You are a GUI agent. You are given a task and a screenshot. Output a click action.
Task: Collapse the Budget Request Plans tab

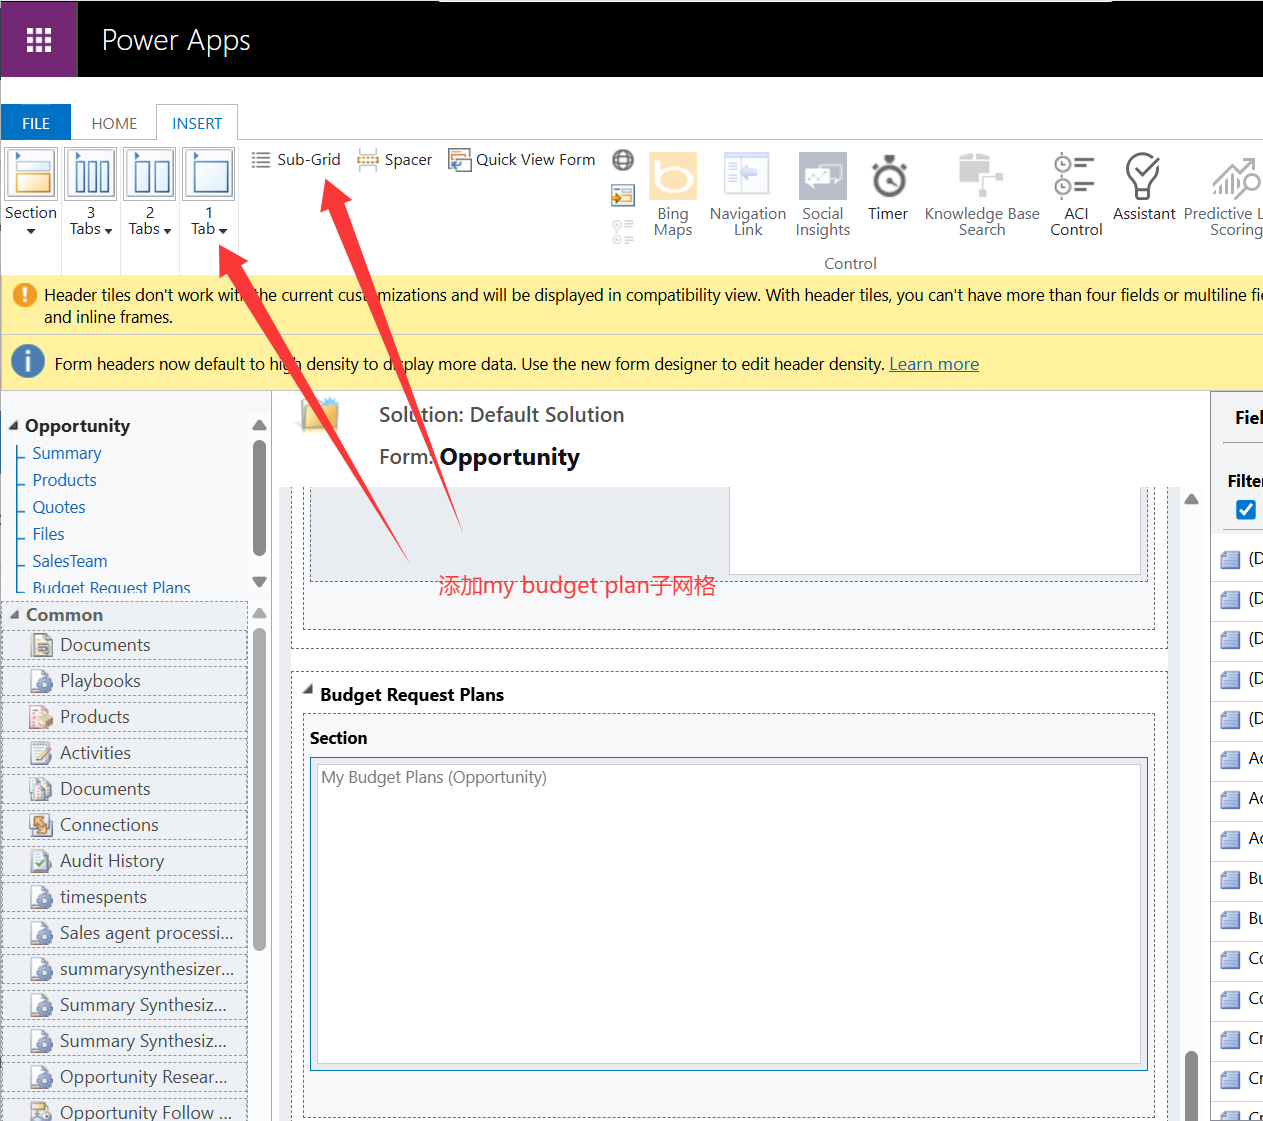308,689
